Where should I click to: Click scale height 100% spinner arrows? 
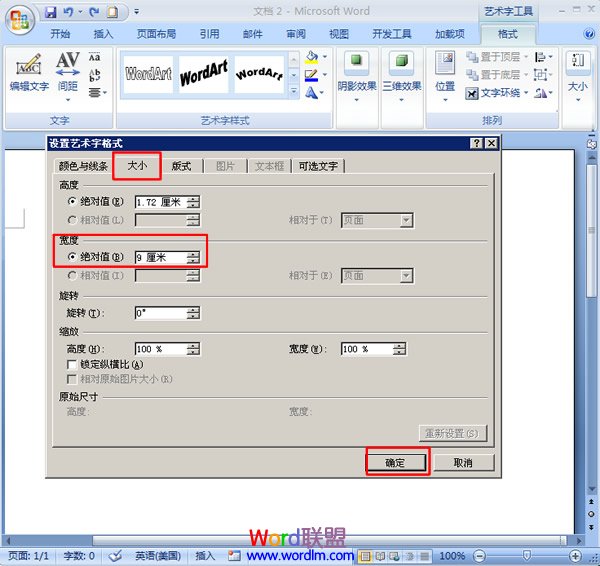194,349
